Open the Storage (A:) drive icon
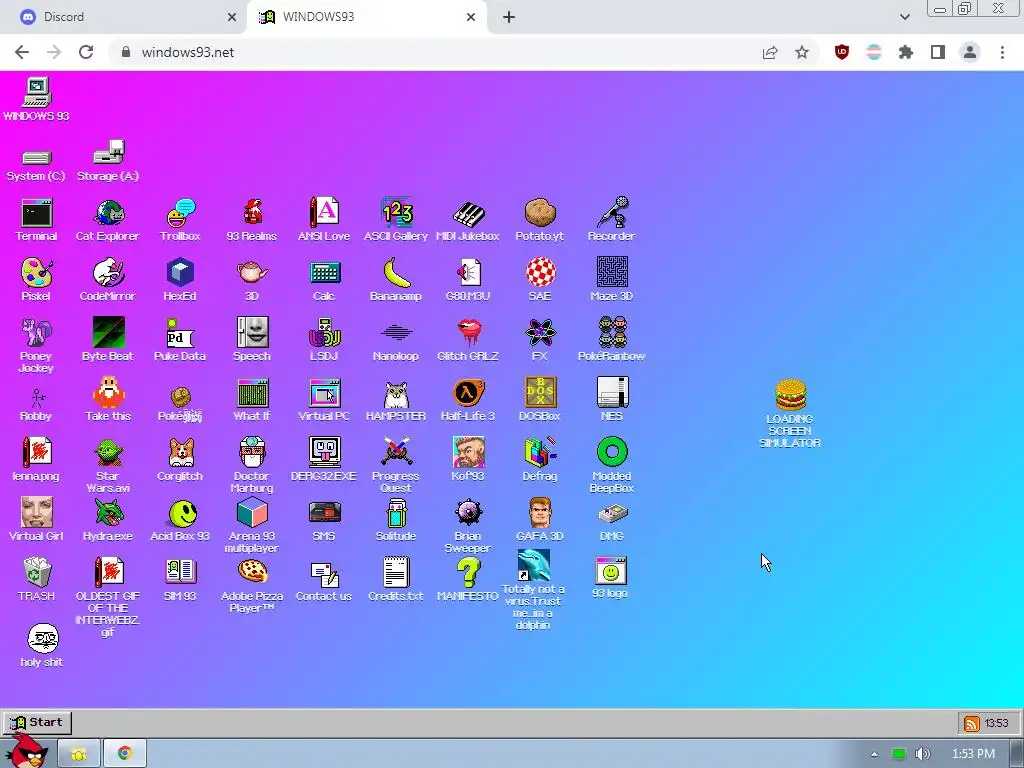Screen dimensions: 1024x768 108,161
